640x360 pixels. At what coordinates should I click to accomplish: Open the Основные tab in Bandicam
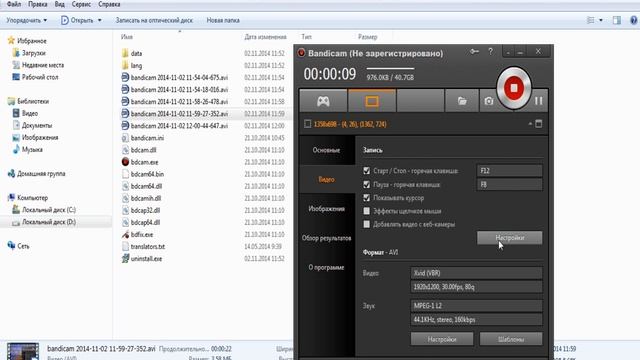327,150
